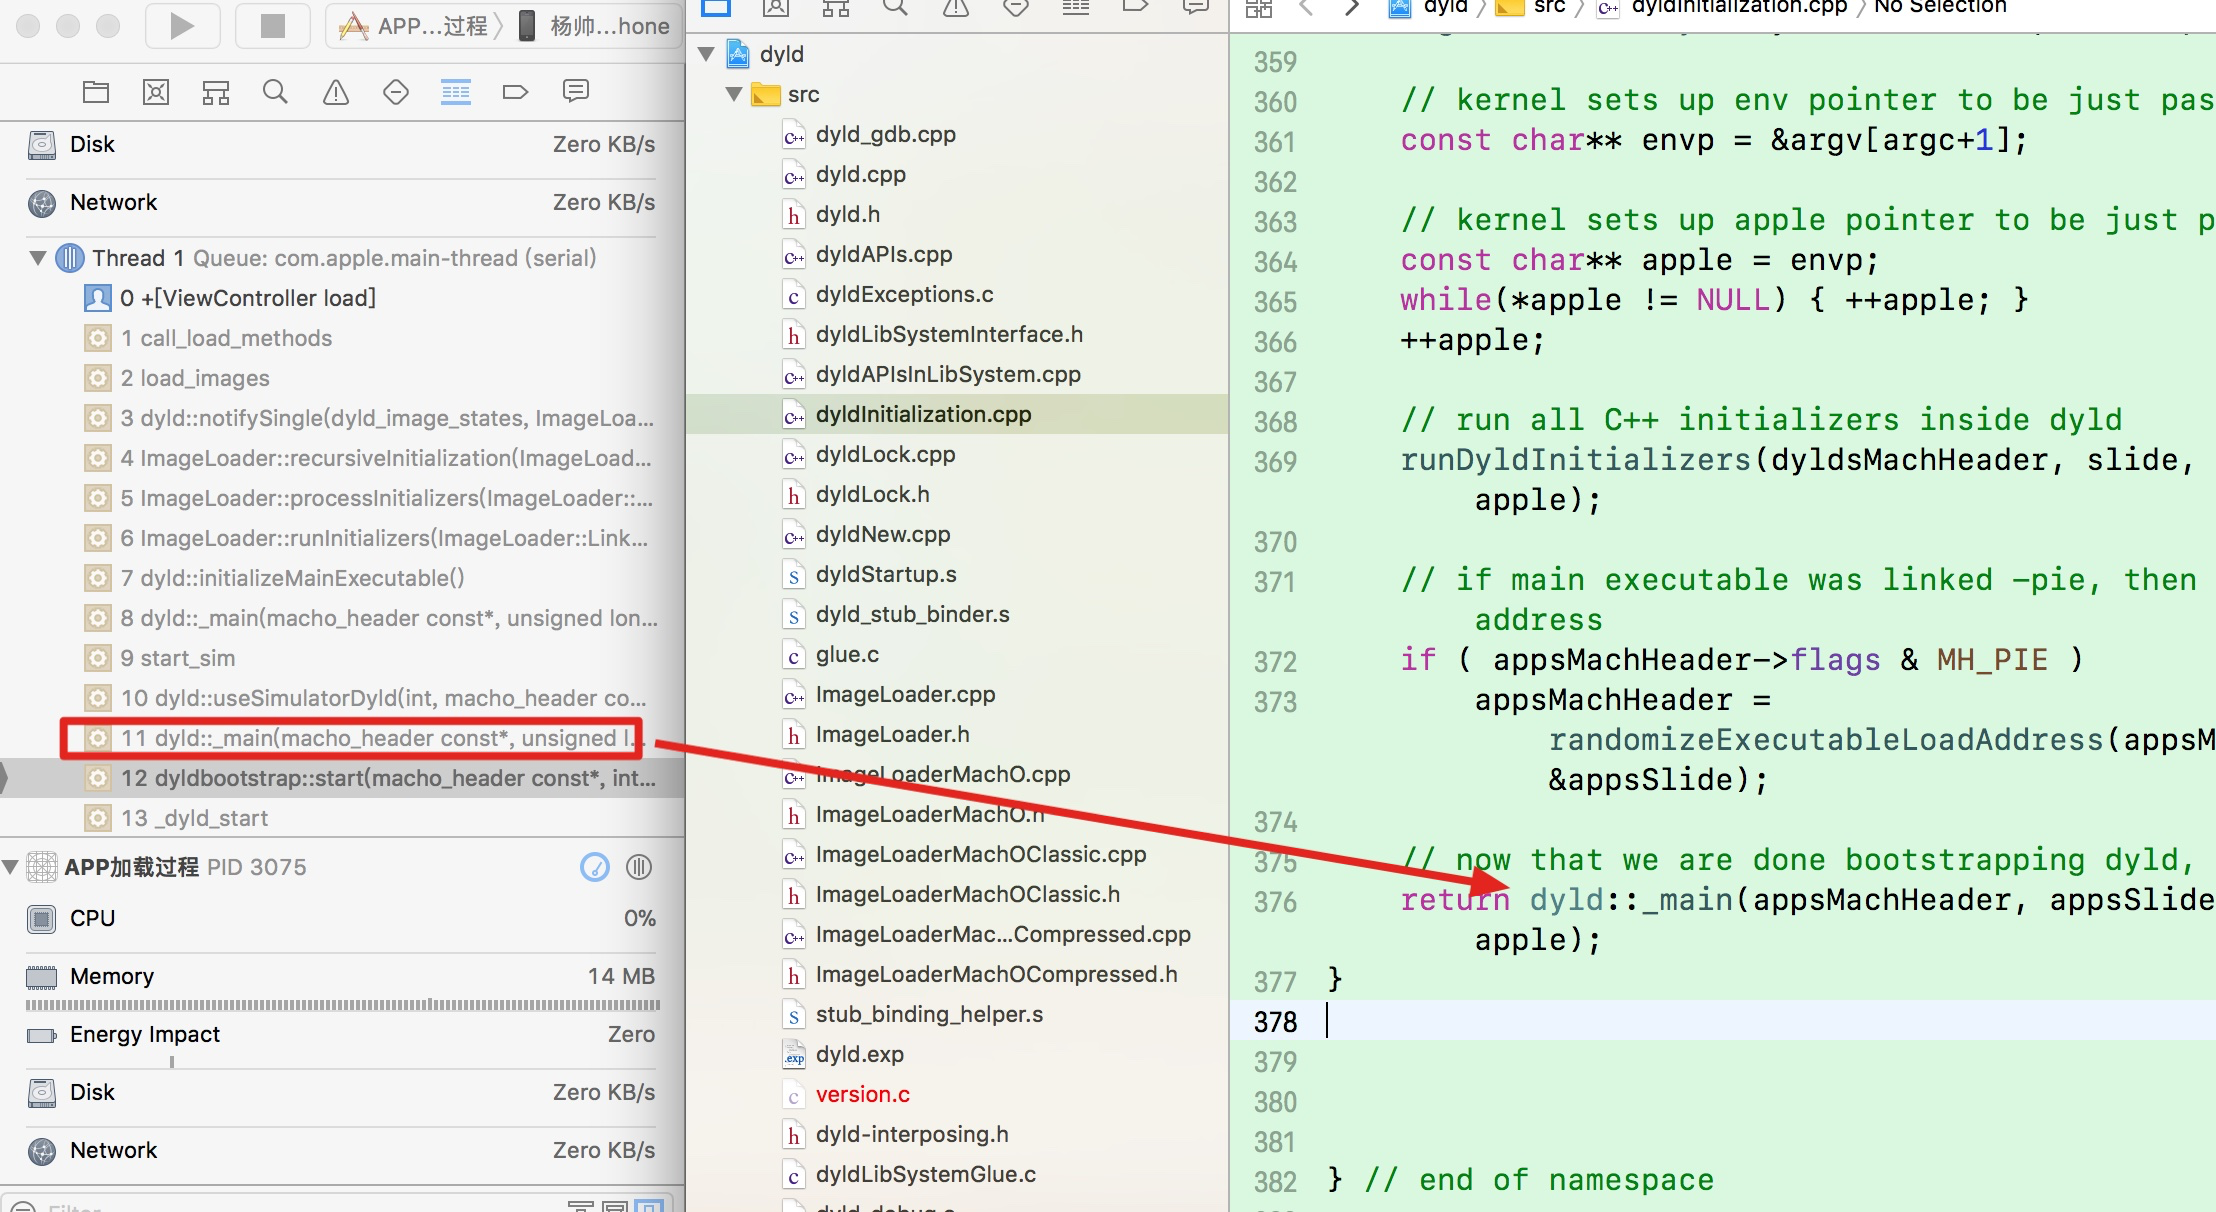Open the Report navigator speech-bubble icon
Image resolution: width=2216 pixels, height=1212 pixels.
coord(576,93)
